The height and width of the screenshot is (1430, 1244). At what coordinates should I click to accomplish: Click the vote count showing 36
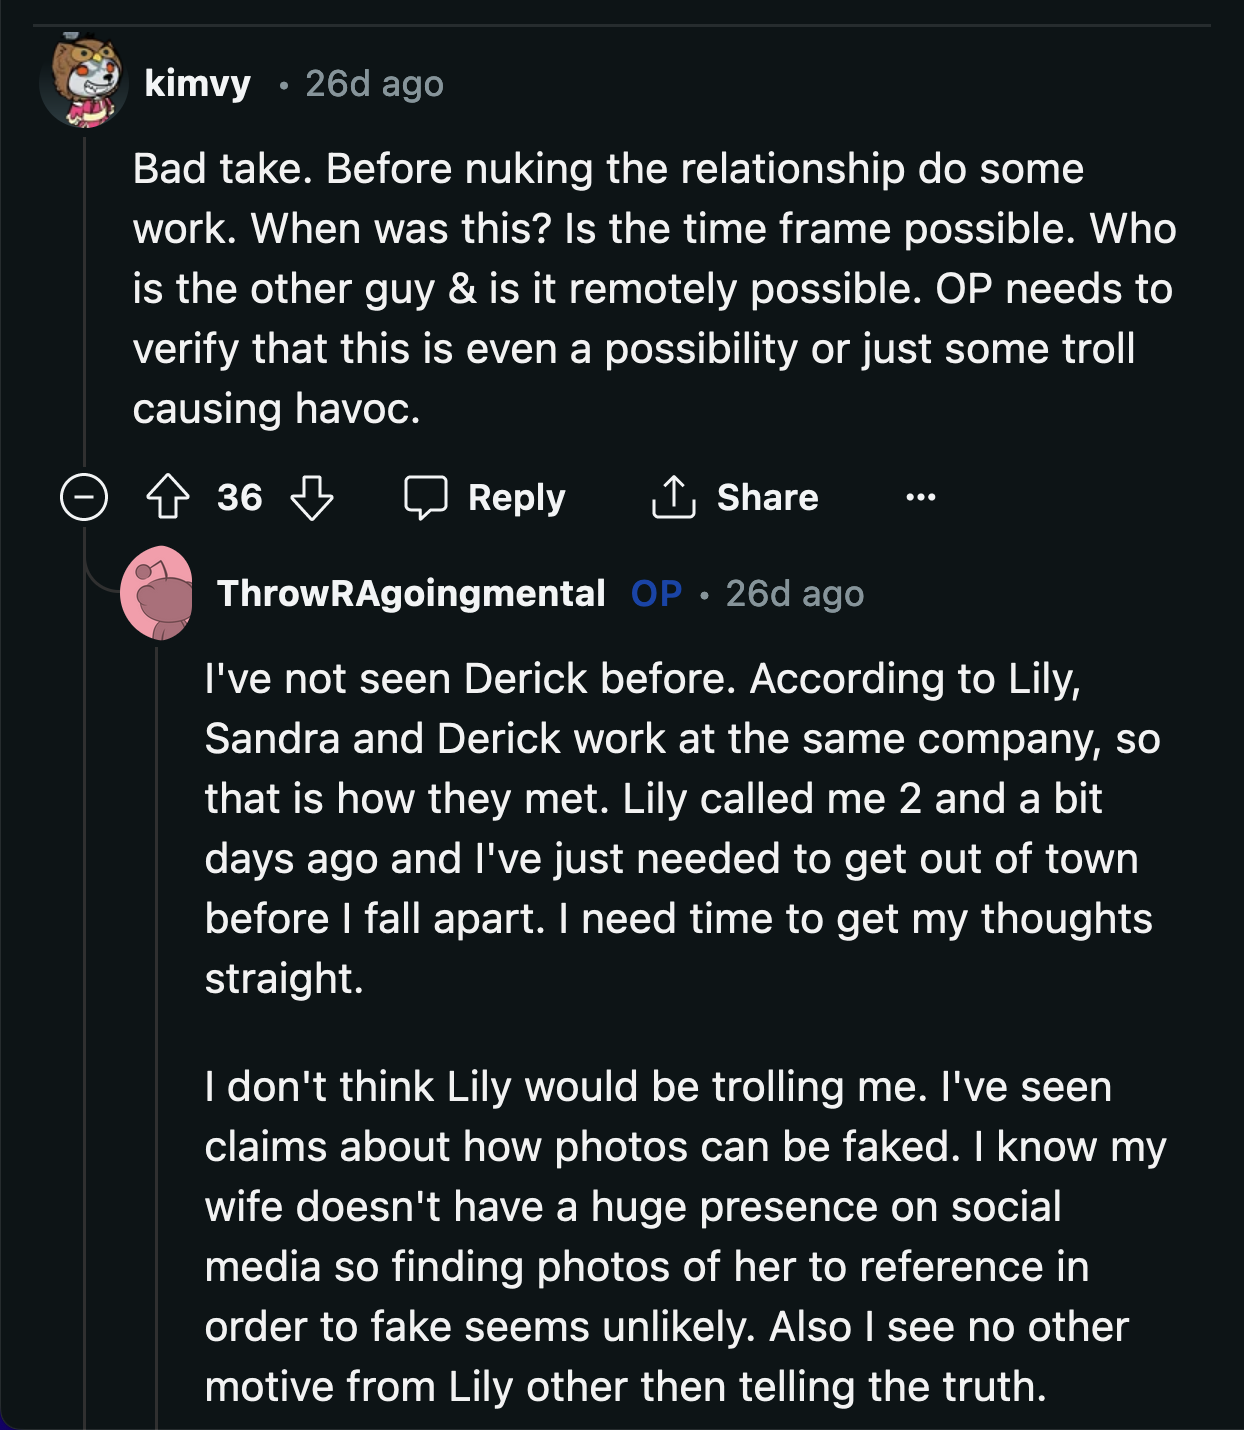click(x=241, y=496)
